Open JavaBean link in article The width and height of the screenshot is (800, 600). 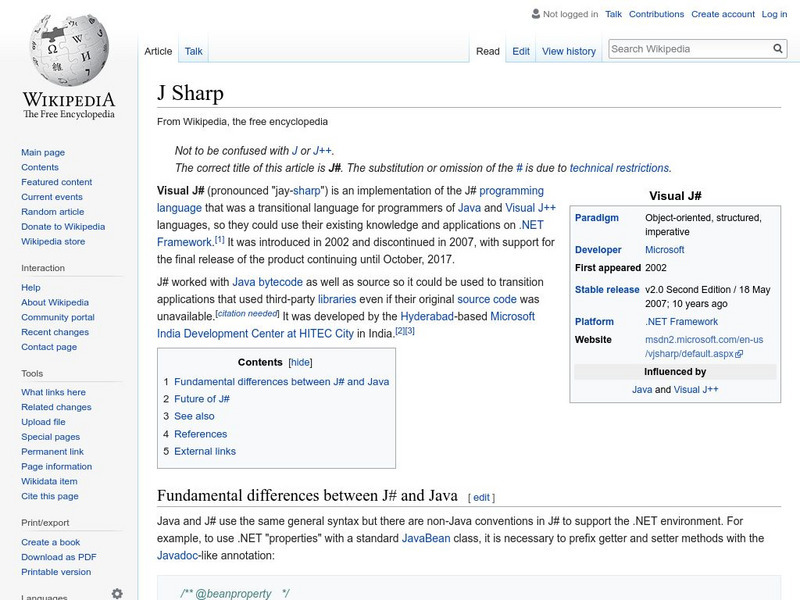pyautogui.click(x=426, y=538)
